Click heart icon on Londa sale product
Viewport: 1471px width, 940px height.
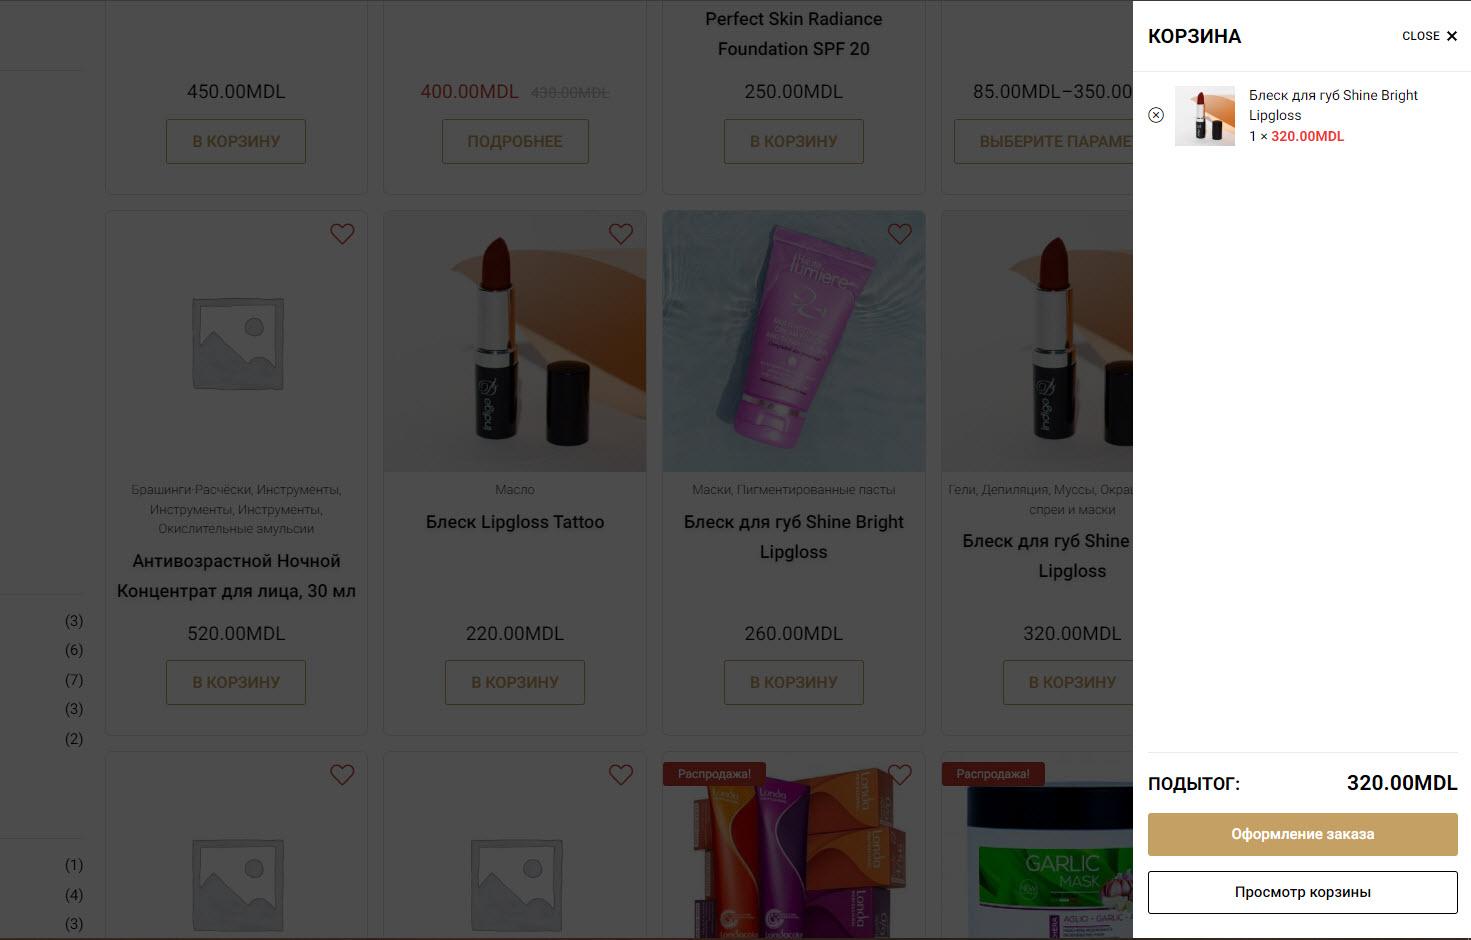(900, 775)
